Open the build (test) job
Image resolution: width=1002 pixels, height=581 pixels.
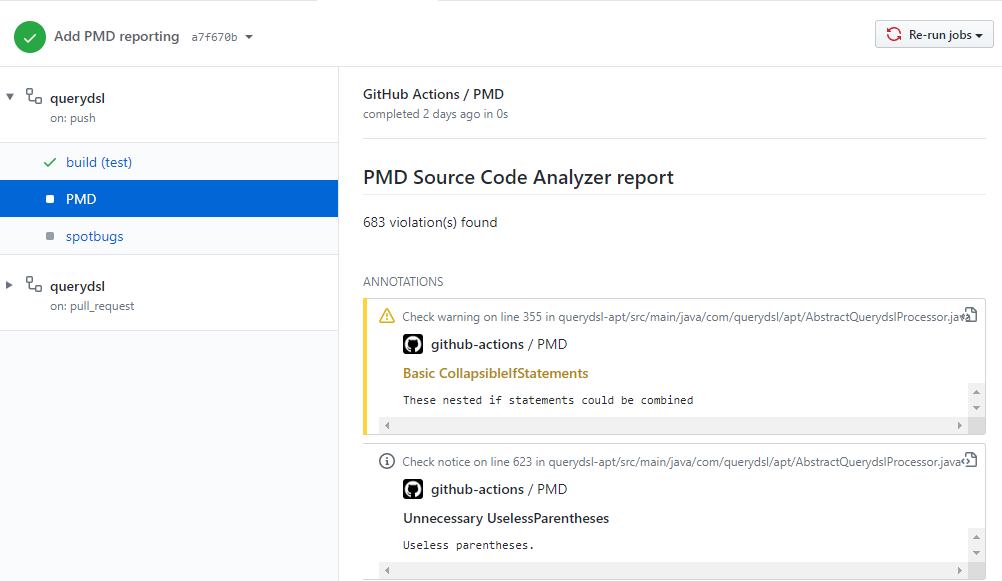98,162
